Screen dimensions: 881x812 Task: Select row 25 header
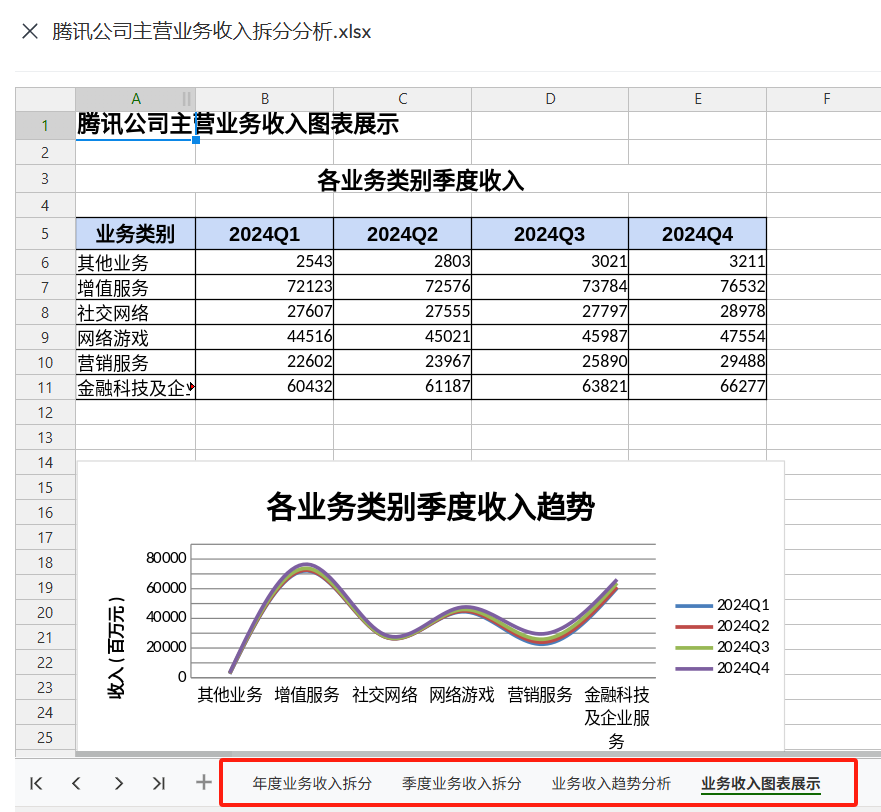pyautogui.click(x=46, y=737)
